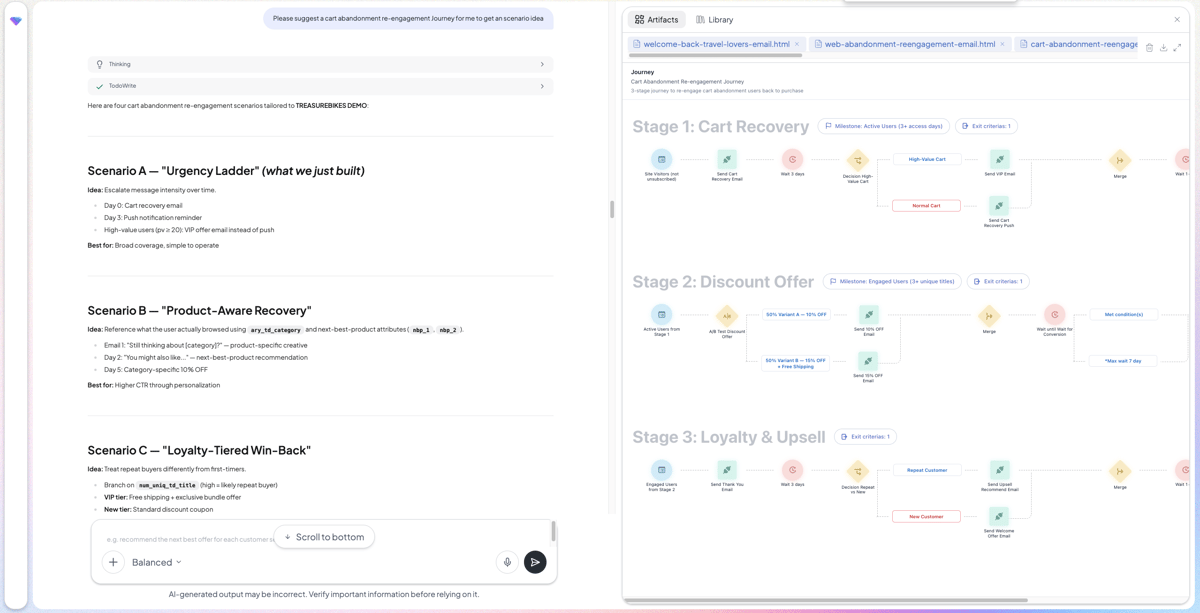
Task: Select the Decision Repeat vs New node
Action: (858, 470)
